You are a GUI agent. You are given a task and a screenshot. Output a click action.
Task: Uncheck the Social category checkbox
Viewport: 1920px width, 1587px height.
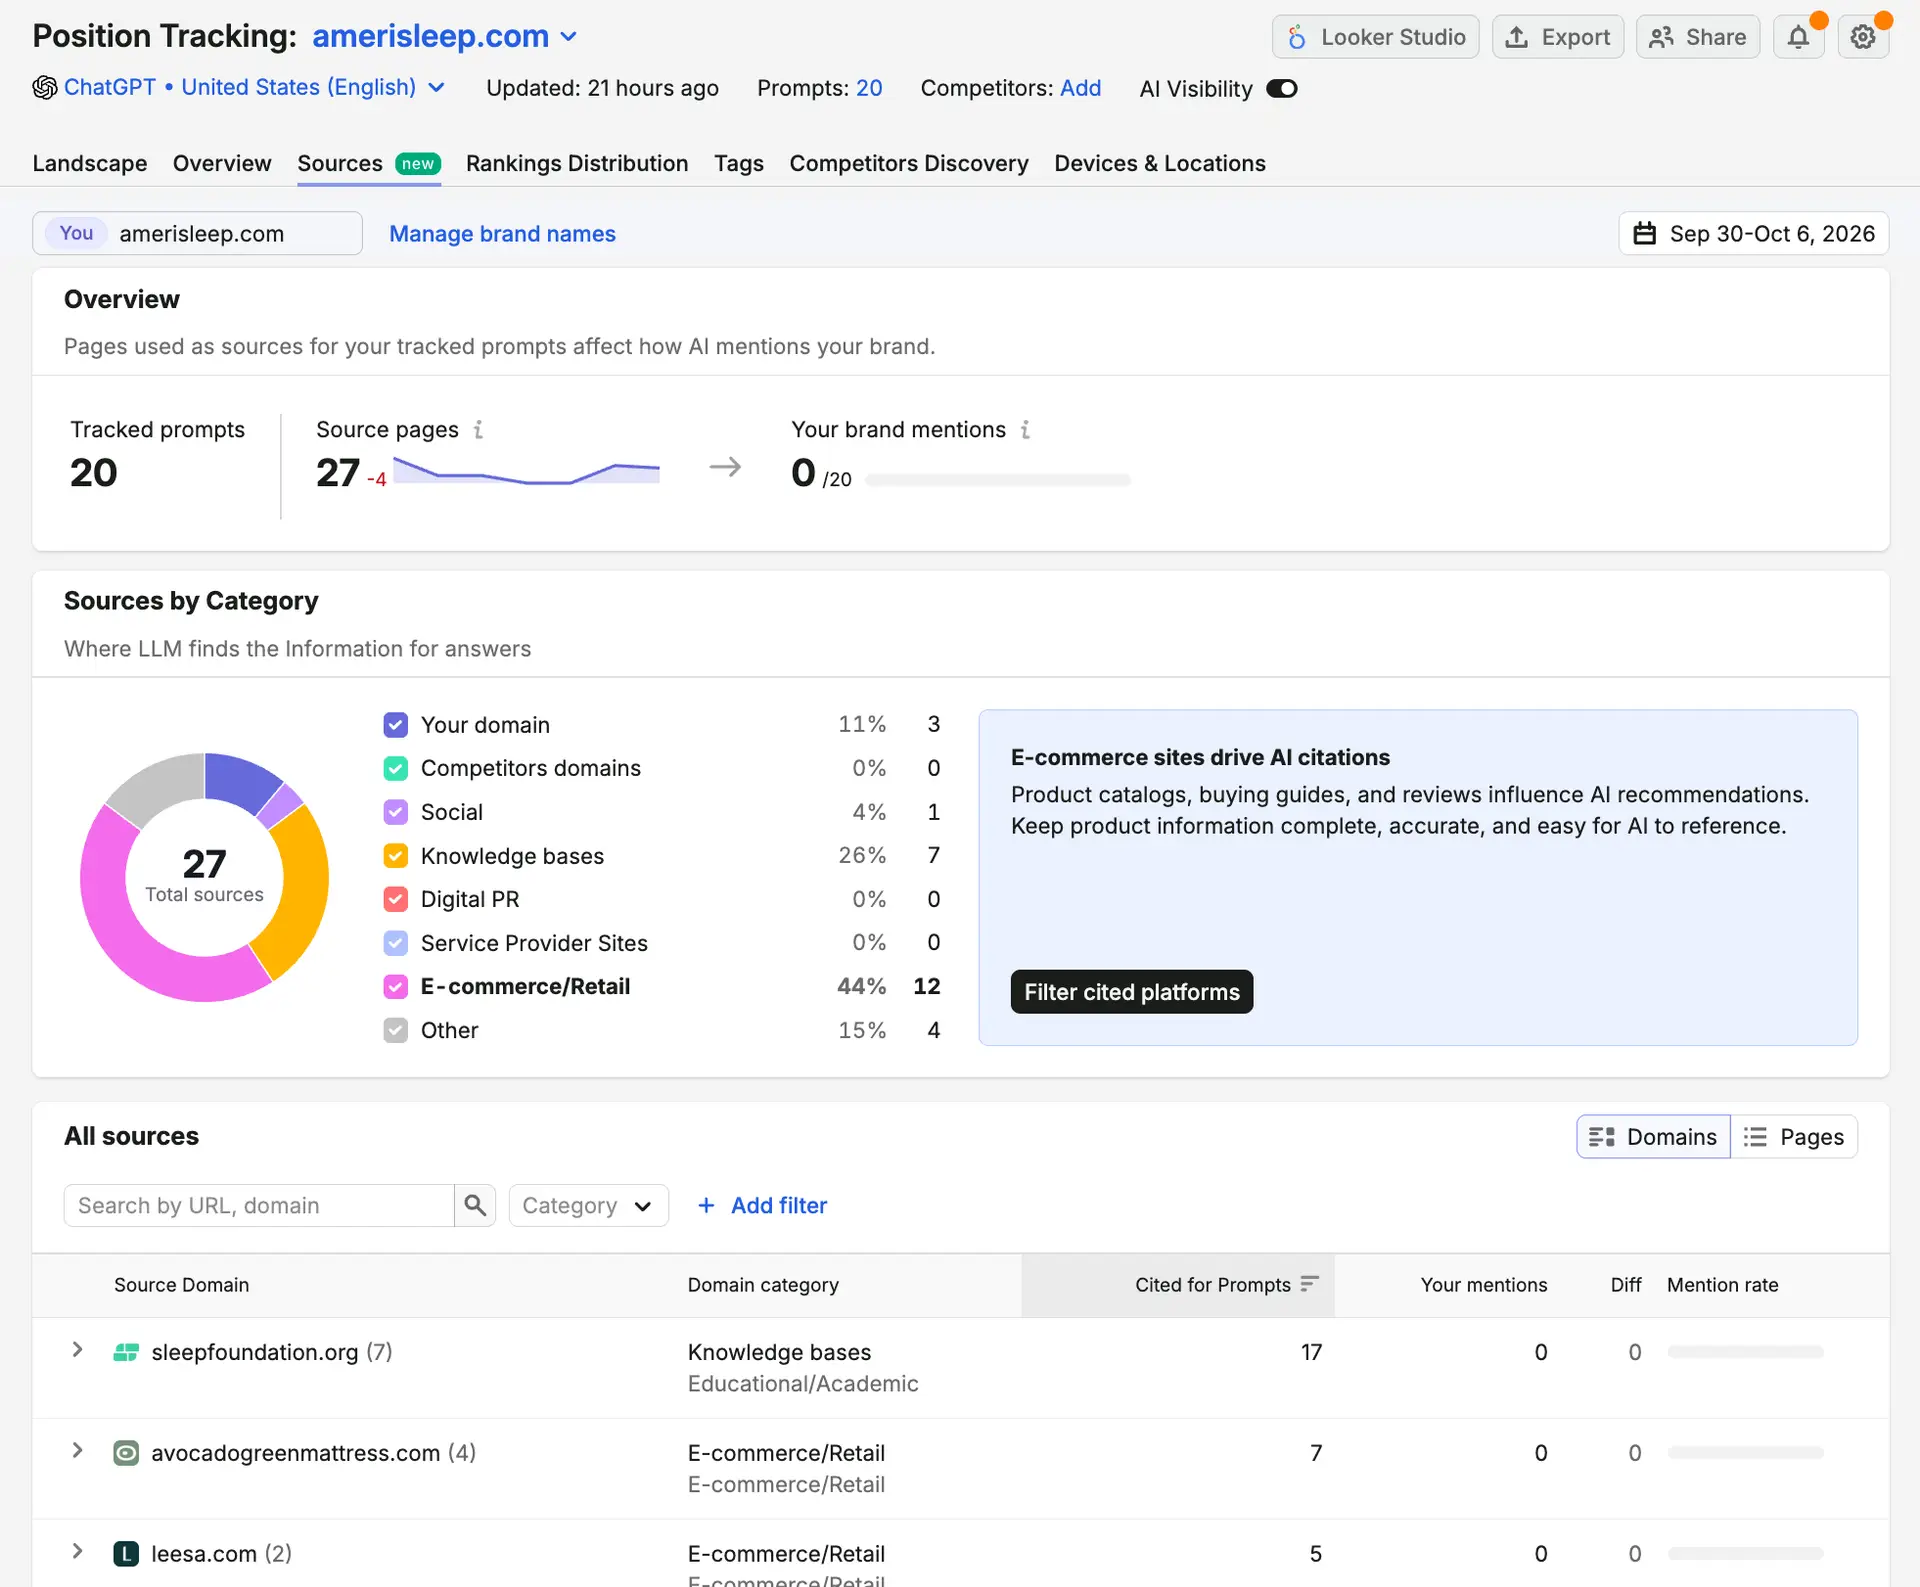395,812
